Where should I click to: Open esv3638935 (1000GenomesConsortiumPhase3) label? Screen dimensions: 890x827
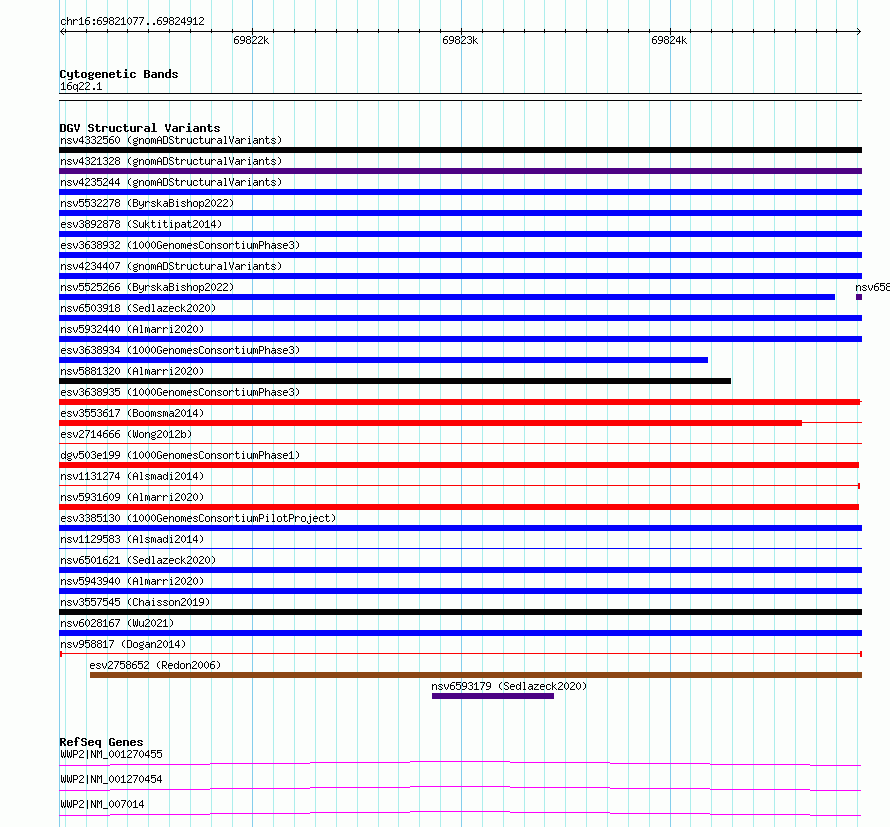tap(180, 392)
